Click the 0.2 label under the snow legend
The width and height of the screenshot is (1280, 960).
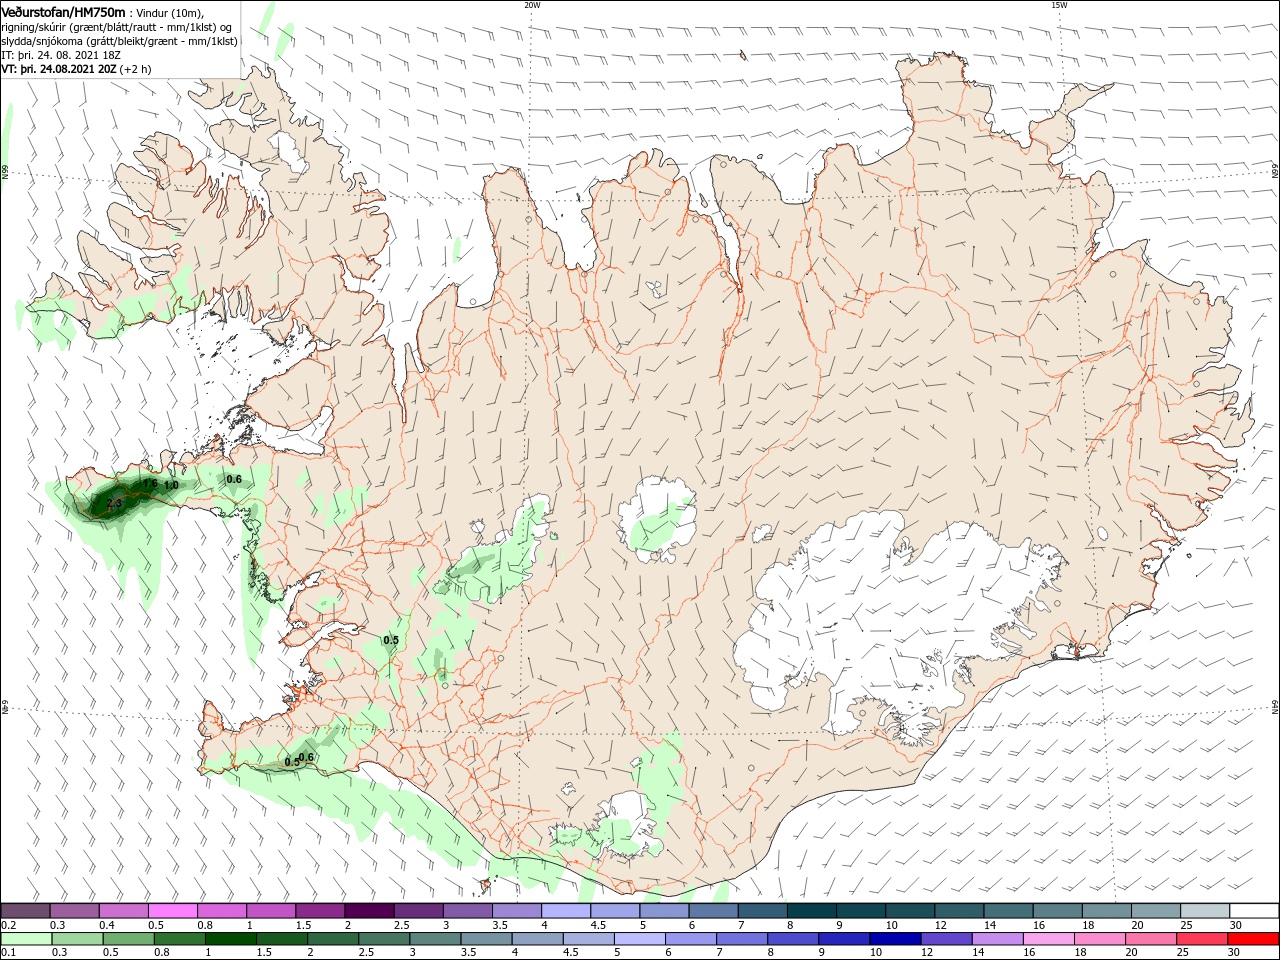point(9,925)
